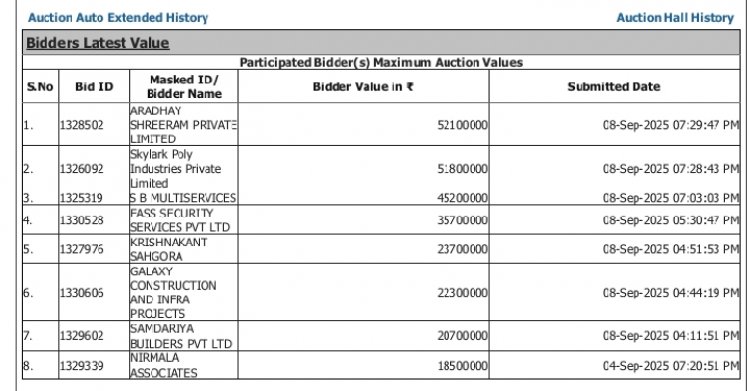The image size is (750, 391).
Task: Select Skylark Poly Industries Private Limited cell
Action: pyautogui.click(x=184, y=168)
